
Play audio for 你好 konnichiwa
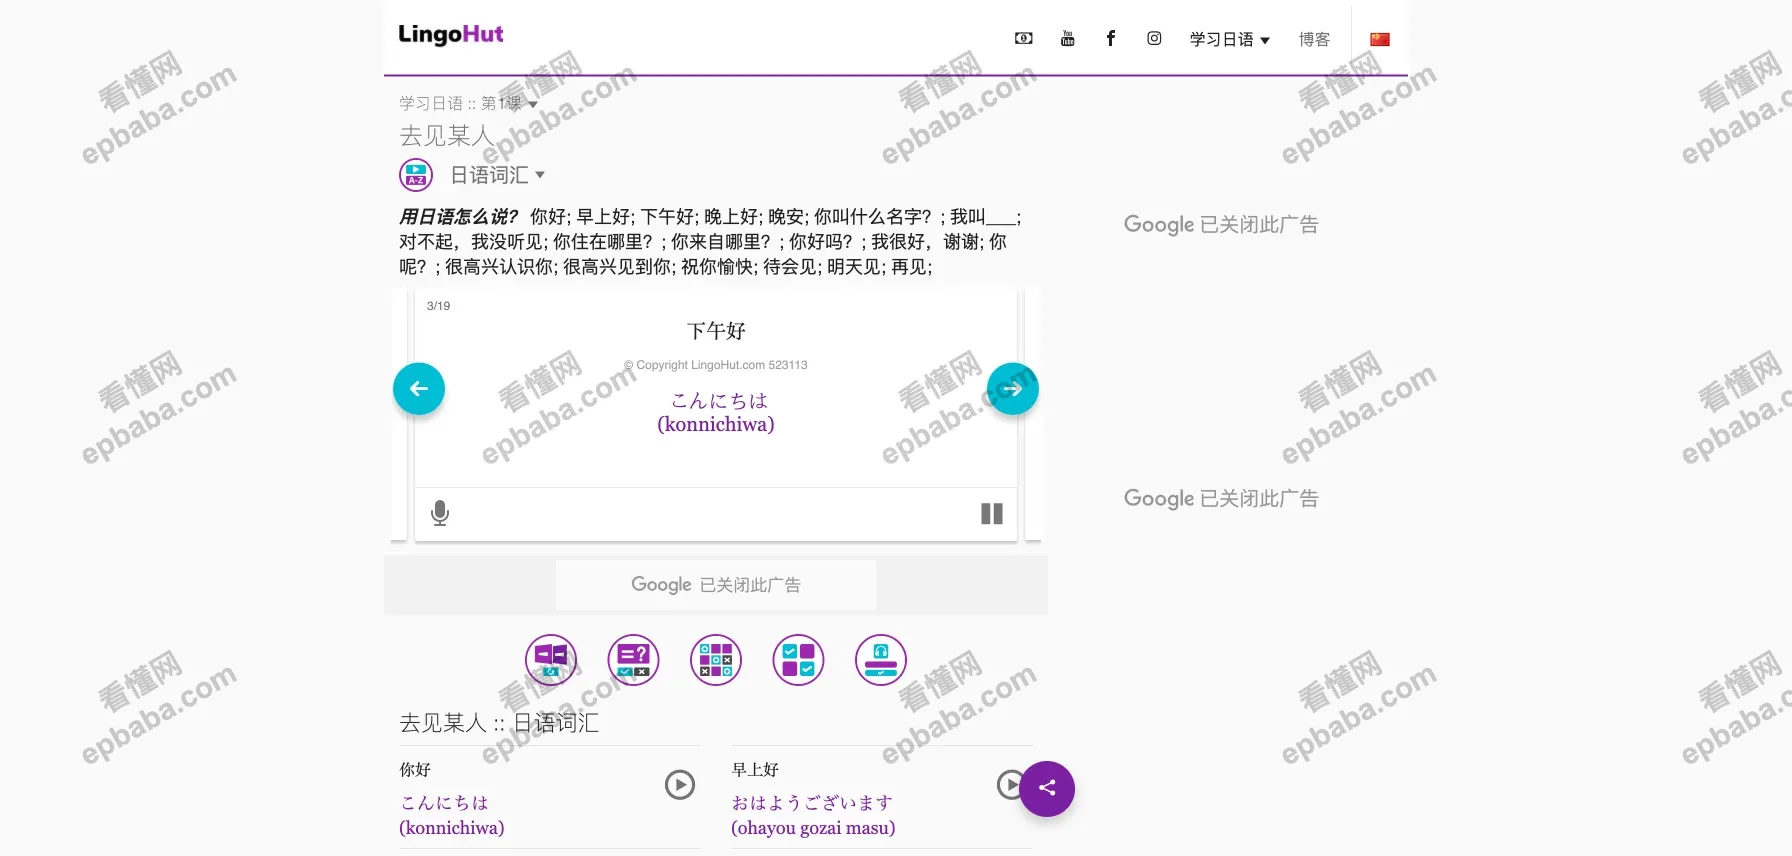point(680,785)
